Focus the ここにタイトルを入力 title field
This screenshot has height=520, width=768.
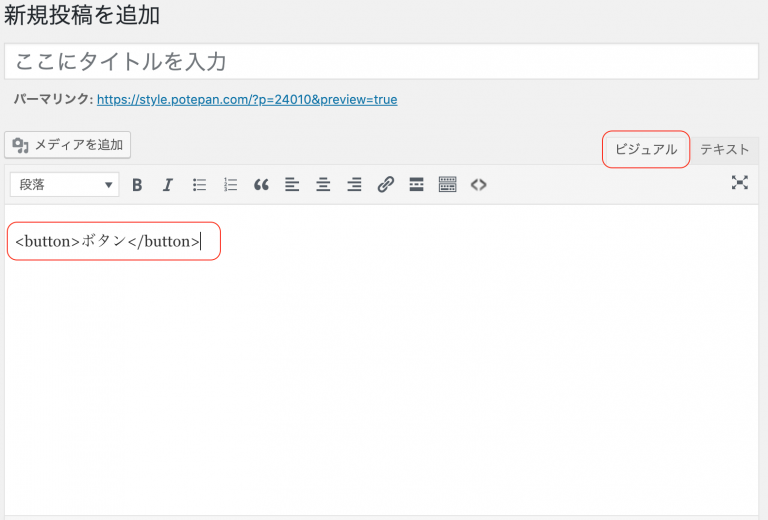[x=382, y=62]
